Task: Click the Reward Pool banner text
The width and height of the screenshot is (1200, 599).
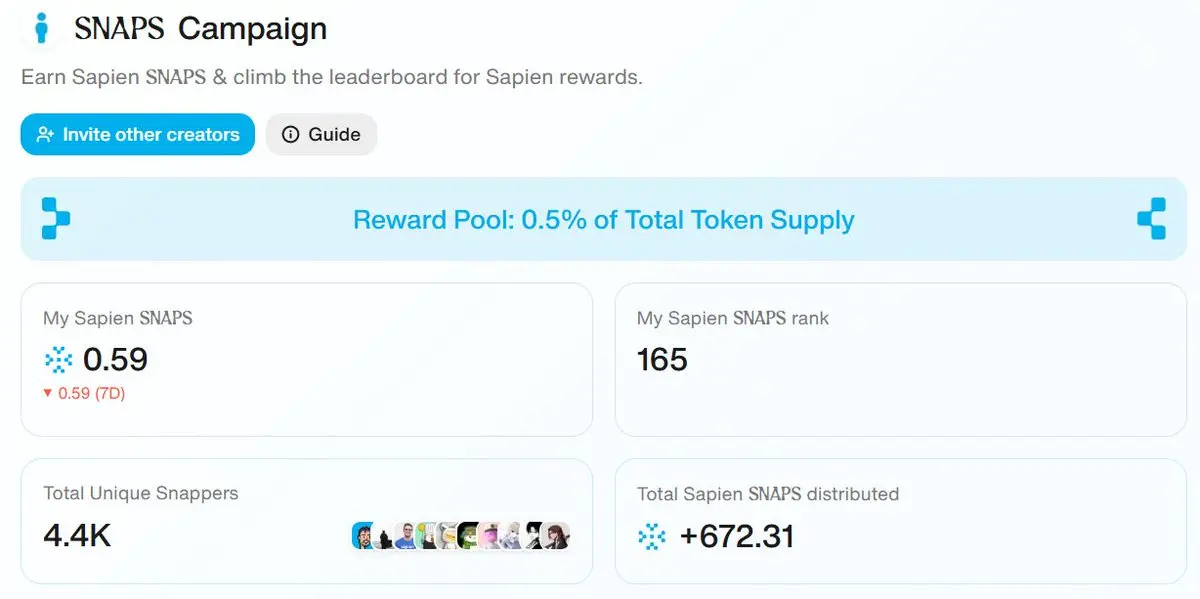Action: coord(604,220)
